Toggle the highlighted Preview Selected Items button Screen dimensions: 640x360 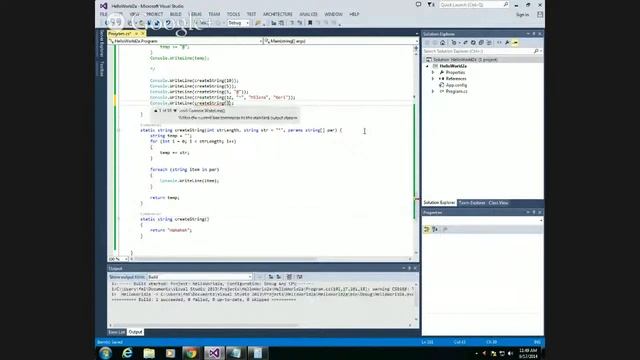coord(516,42)
